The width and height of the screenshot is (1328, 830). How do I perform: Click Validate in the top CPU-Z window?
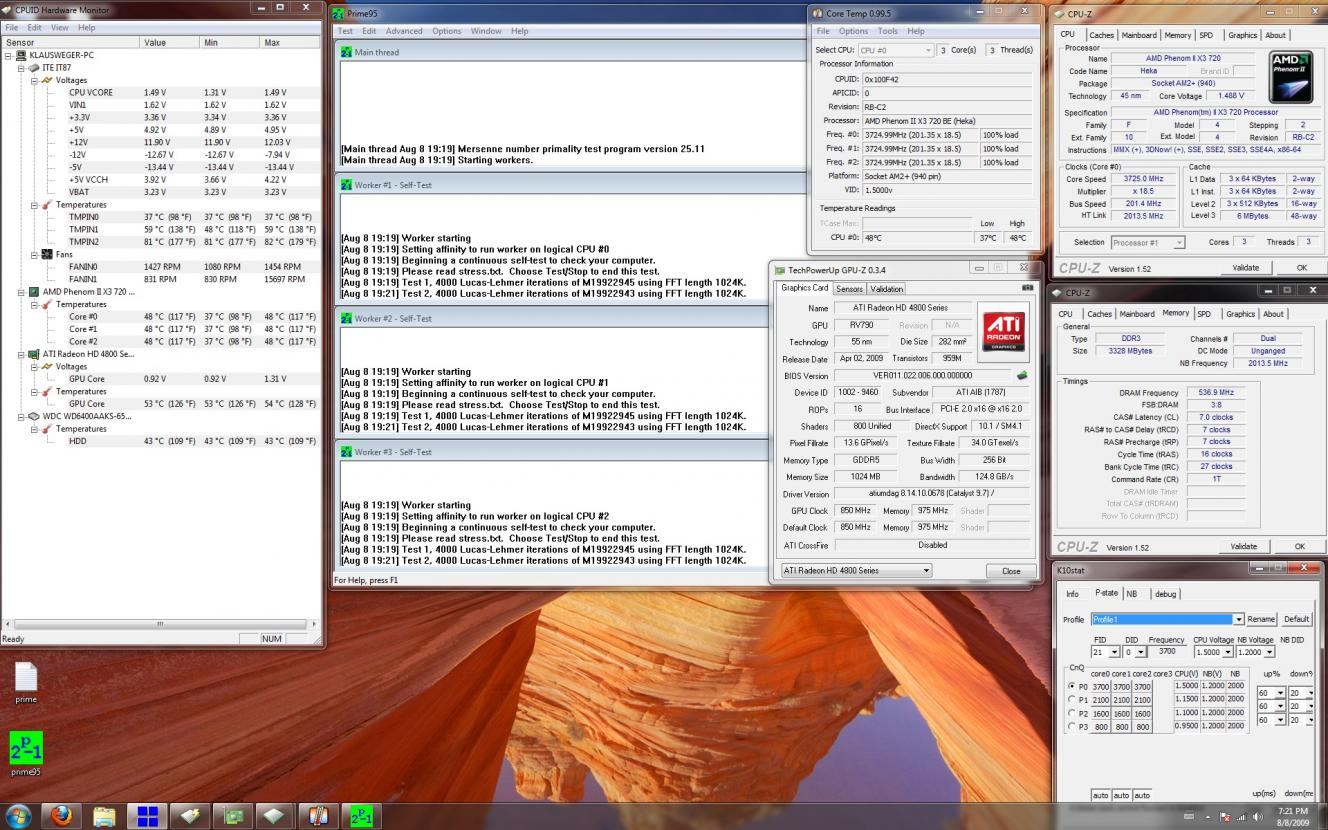[1245, 268]
